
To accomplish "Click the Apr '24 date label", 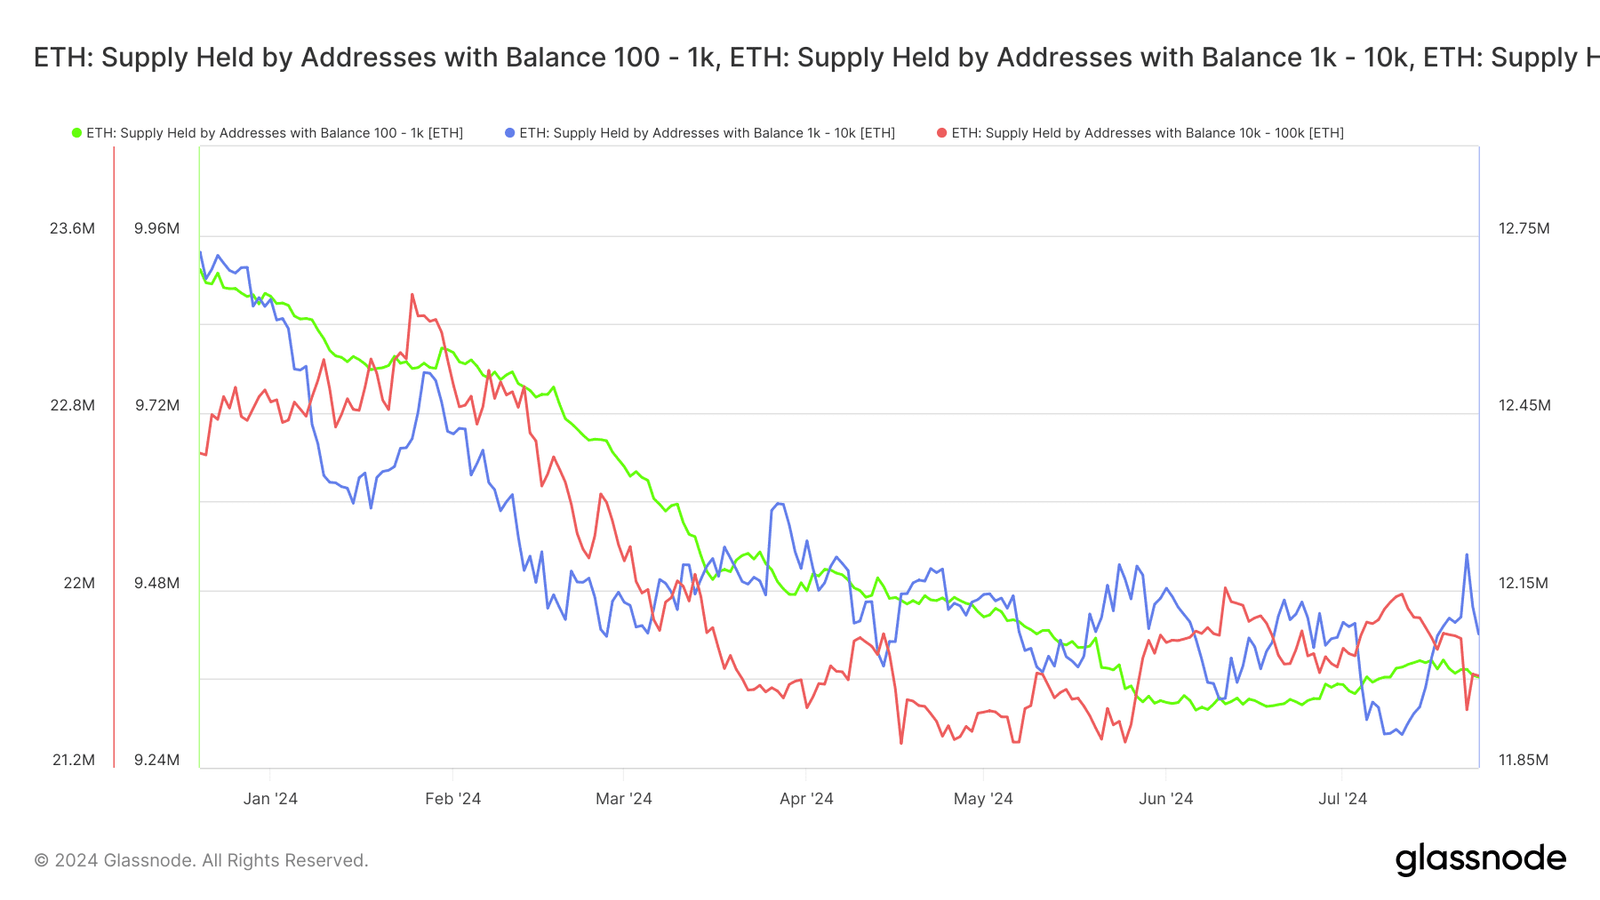I will (x=805, y=798).
